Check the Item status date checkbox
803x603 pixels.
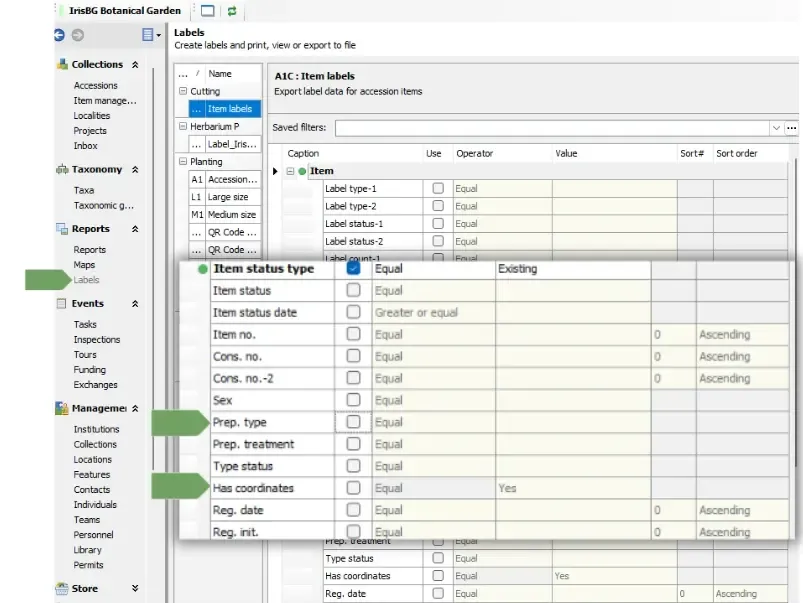(x=353, y=311)
